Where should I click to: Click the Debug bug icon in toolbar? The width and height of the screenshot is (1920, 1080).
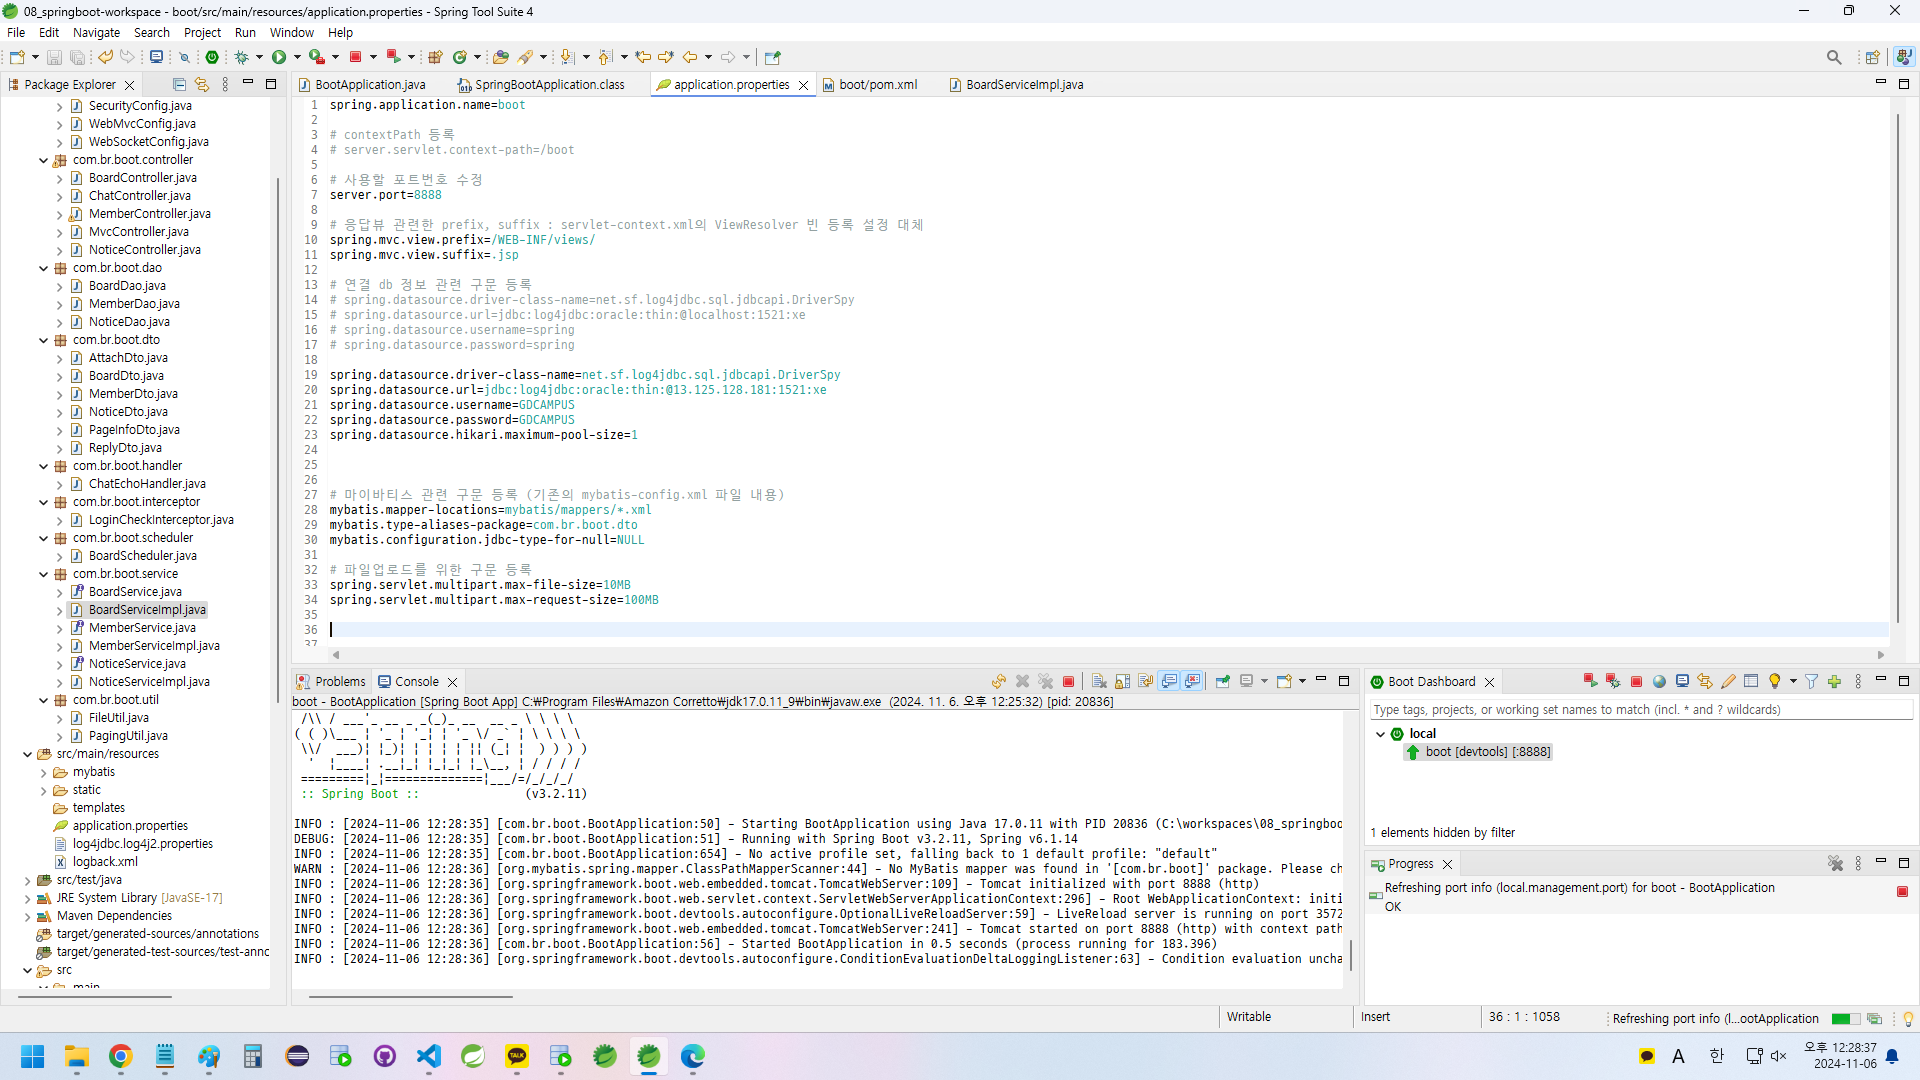(x=241, y=57)
